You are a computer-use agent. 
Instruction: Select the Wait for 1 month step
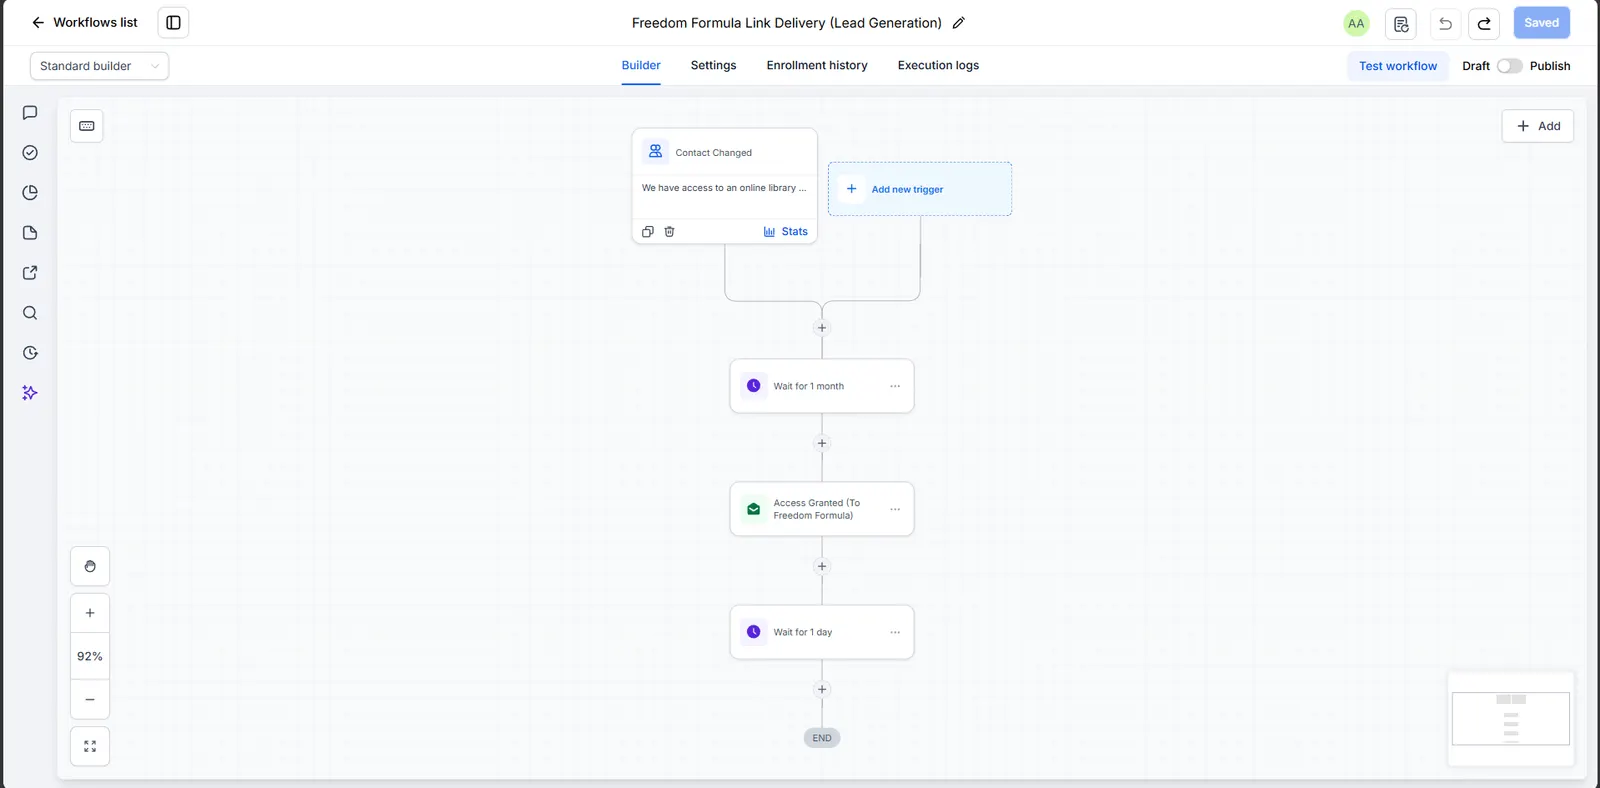pos(821,386)
